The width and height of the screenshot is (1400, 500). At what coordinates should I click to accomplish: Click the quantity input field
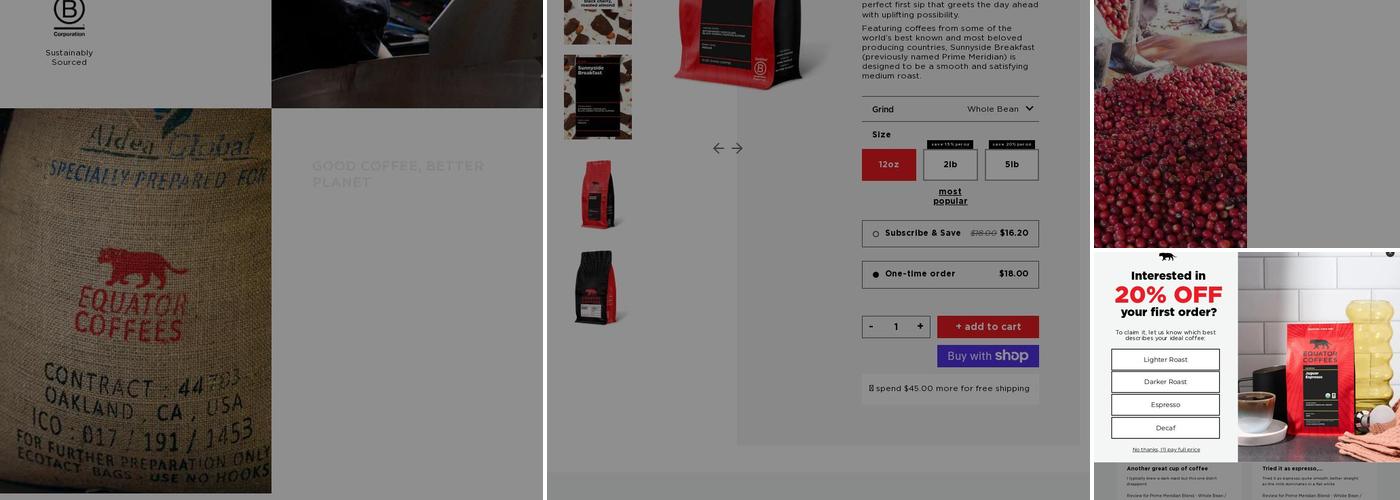[896, 326]
